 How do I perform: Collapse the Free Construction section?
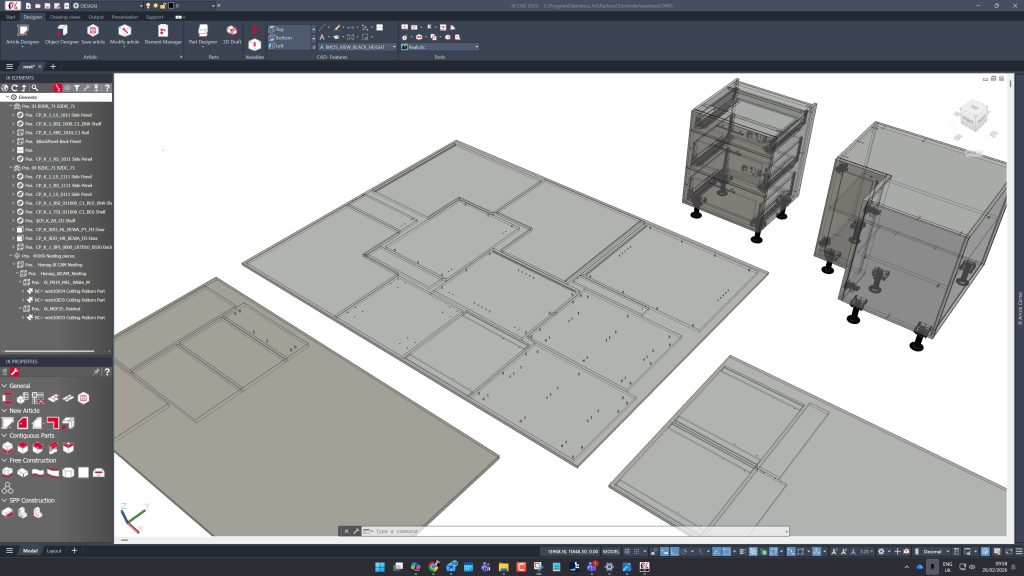point(4,460)
